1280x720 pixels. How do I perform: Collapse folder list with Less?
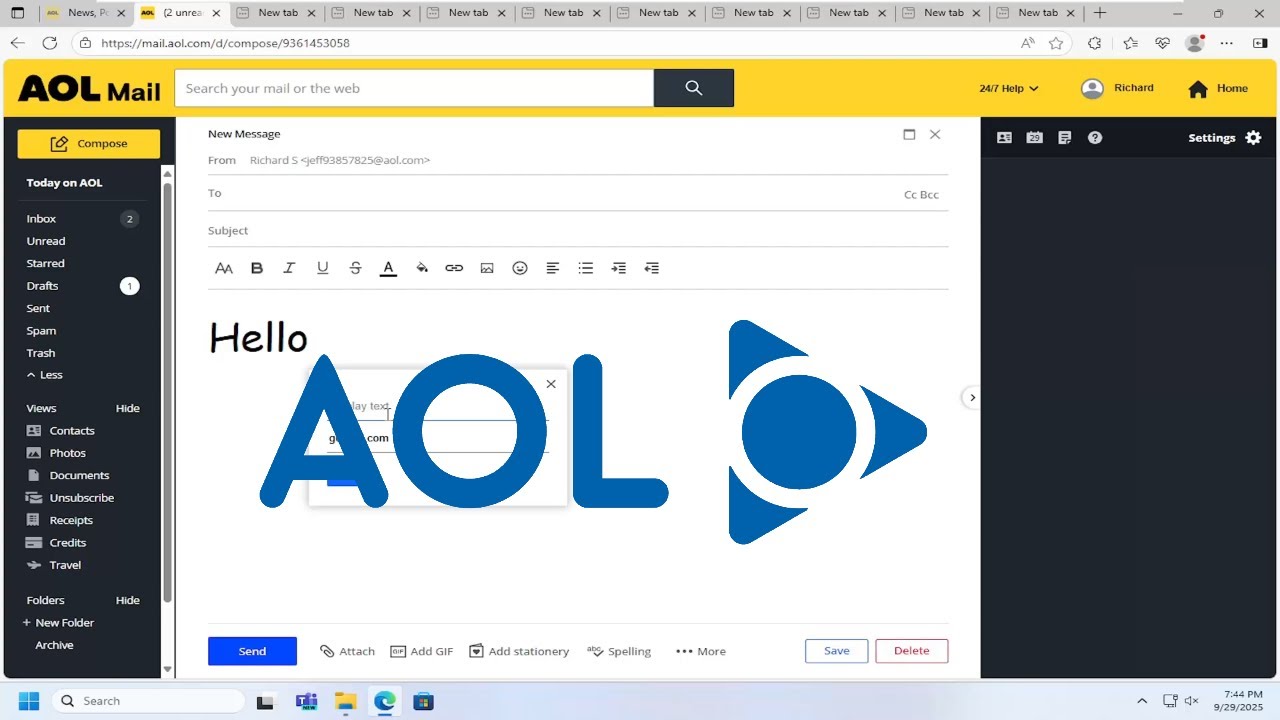click(45, 375)
